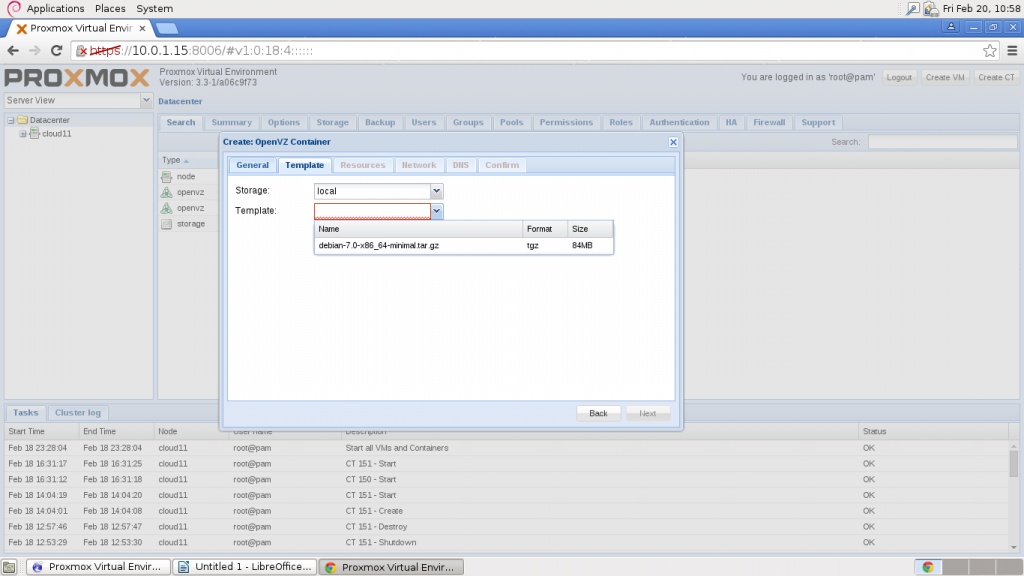This screenshot has width=1024, height=576.
Task: Click the Proxmox logo
Action: point(77,78)
